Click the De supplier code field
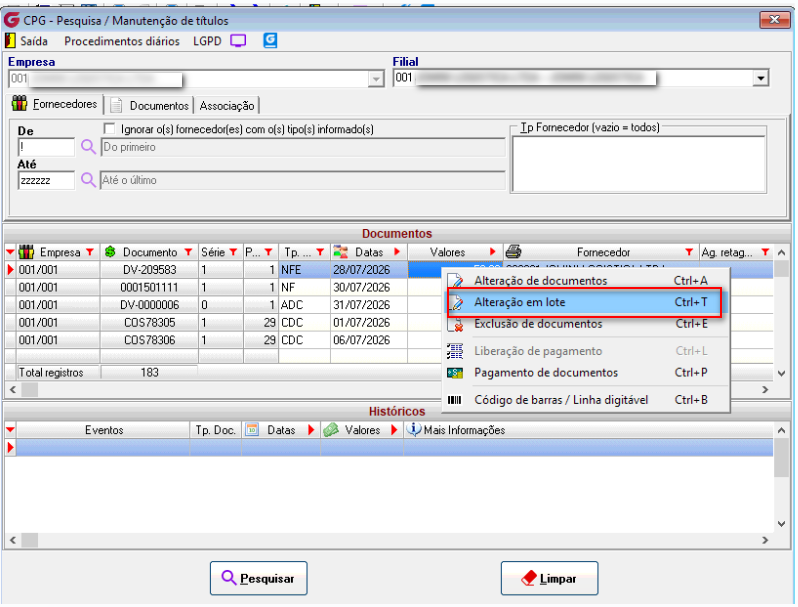The image size is (798, 607). (46, 148)
